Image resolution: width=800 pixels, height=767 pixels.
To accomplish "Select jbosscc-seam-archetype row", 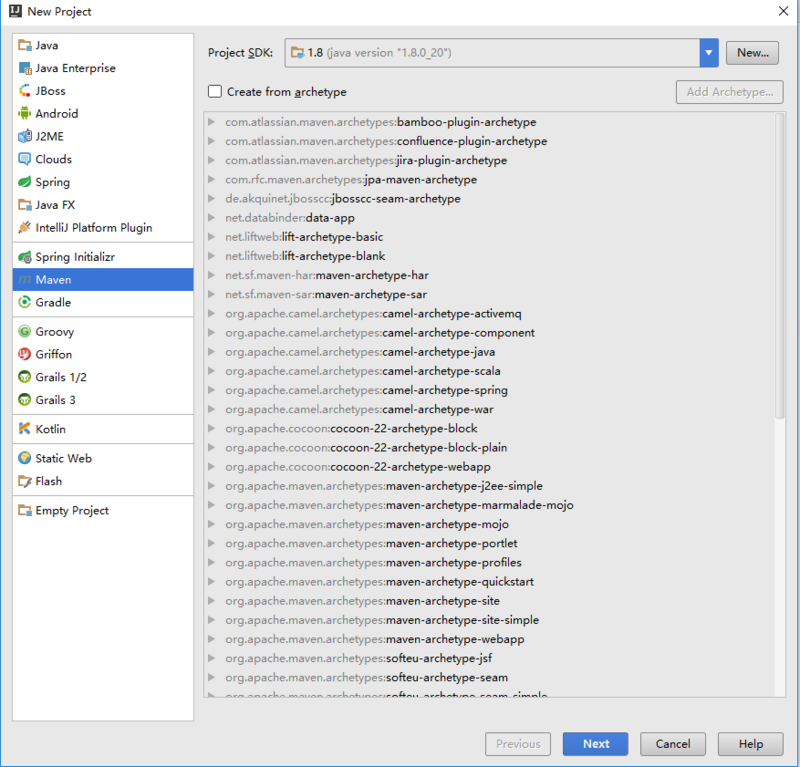I will 489,199.
